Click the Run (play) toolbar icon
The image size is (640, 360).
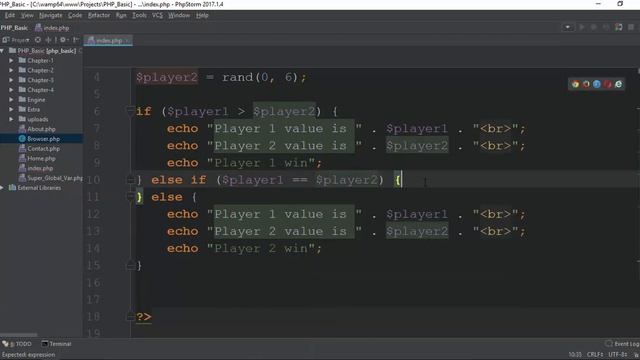582,27
